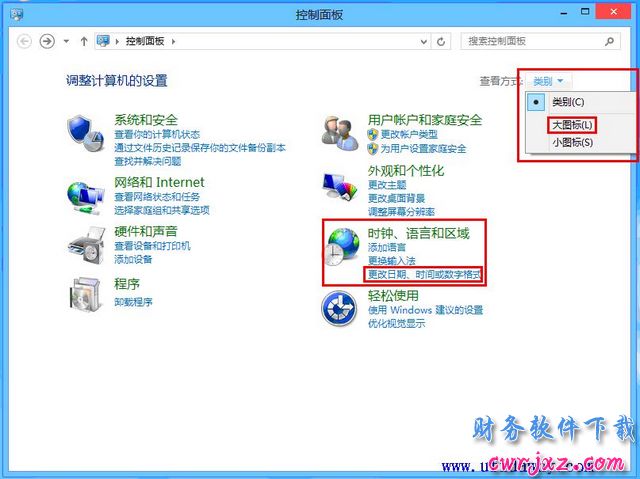Refresh the Control Panel view

[441, 41]
